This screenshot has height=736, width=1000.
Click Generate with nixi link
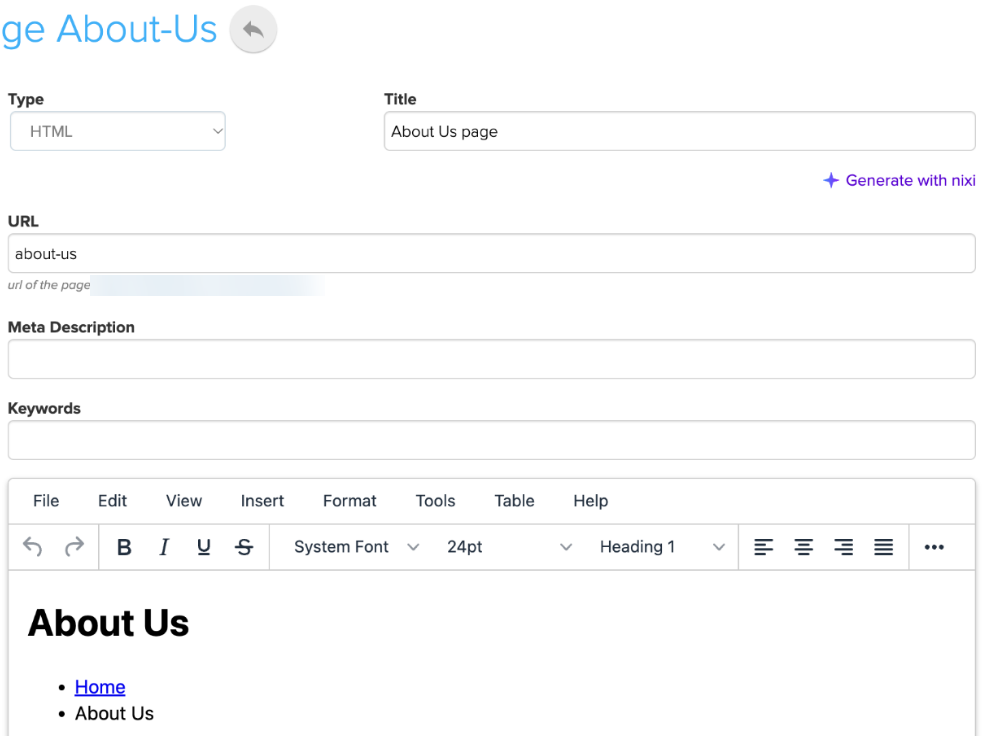pos(899,180)
